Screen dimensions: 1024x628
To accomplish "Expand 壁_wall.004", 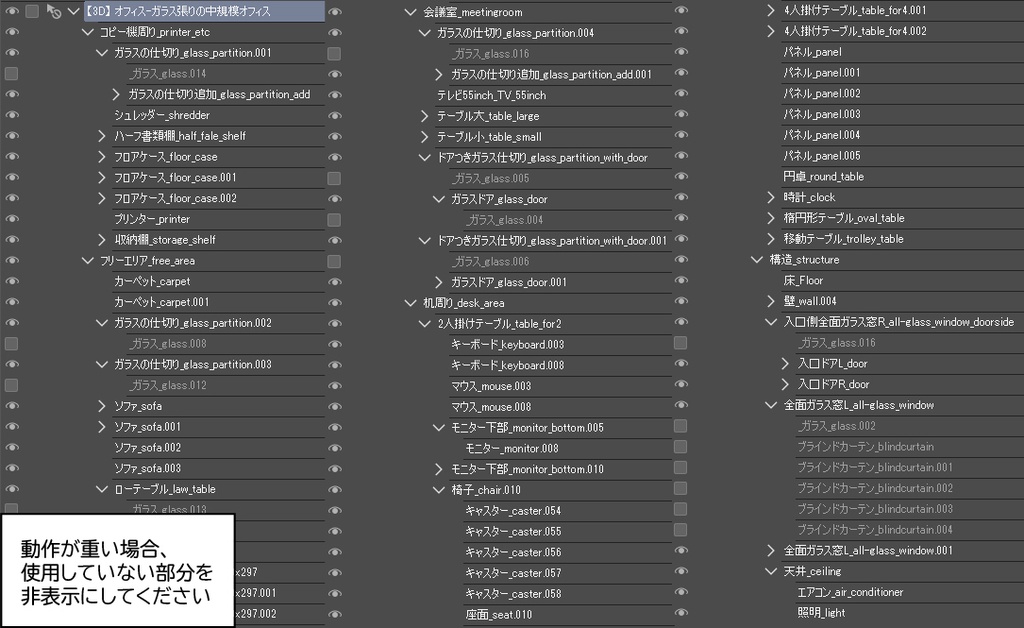I will pyautogui.click(x=771, y=301).
